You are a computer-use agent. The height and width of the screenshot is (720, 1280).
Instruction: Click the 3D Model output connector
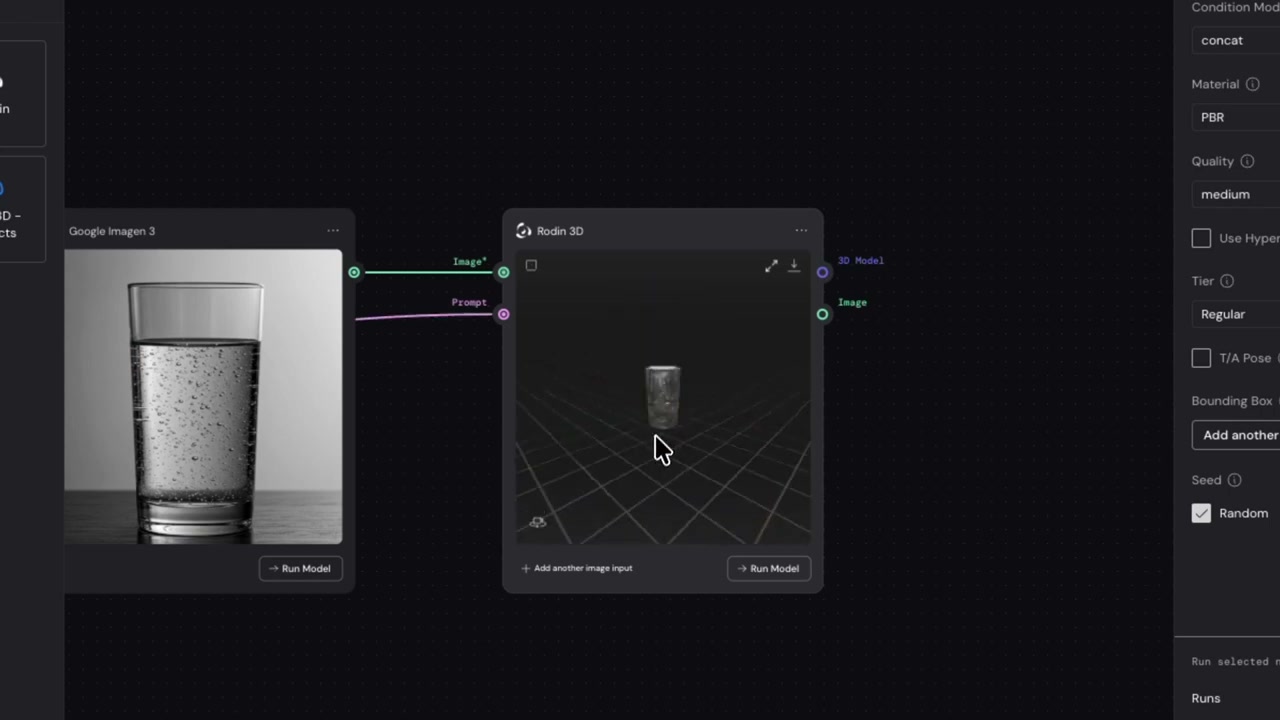(x=822, y=272)
